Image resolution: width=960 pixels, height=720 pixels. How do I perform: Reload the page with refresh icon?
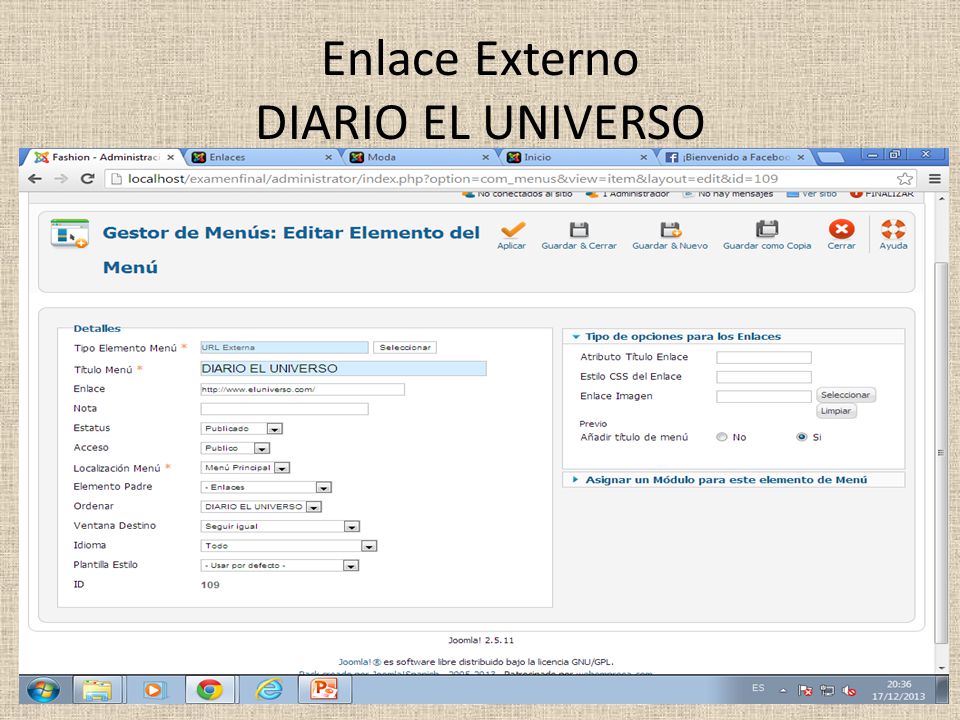click(x=88, y=179)
